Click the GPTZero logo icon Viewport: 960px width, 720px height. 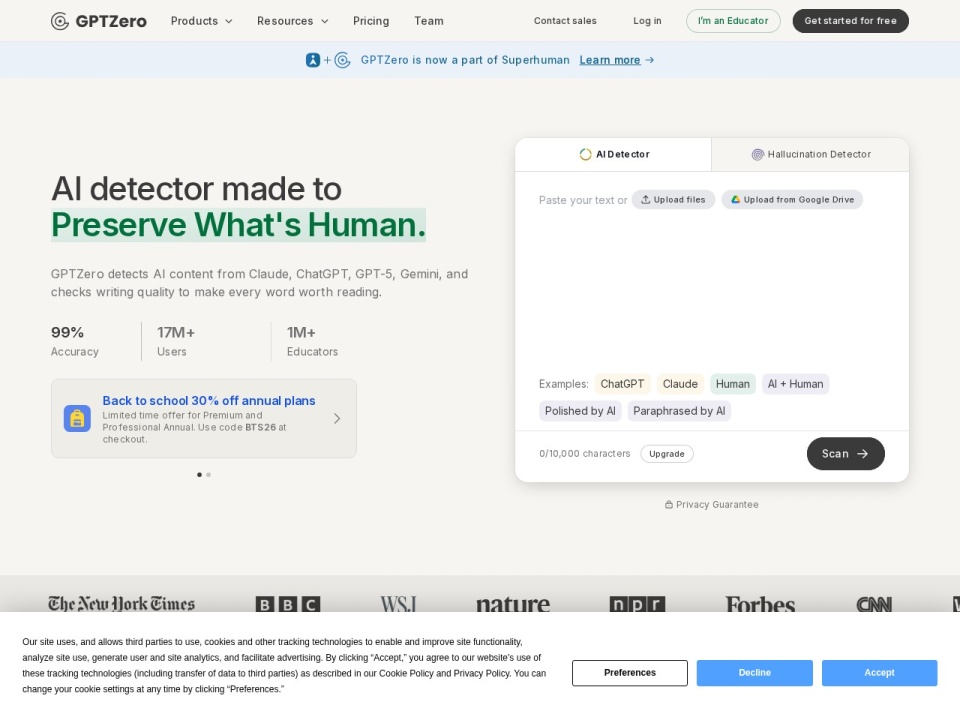(x=59, y=21)
